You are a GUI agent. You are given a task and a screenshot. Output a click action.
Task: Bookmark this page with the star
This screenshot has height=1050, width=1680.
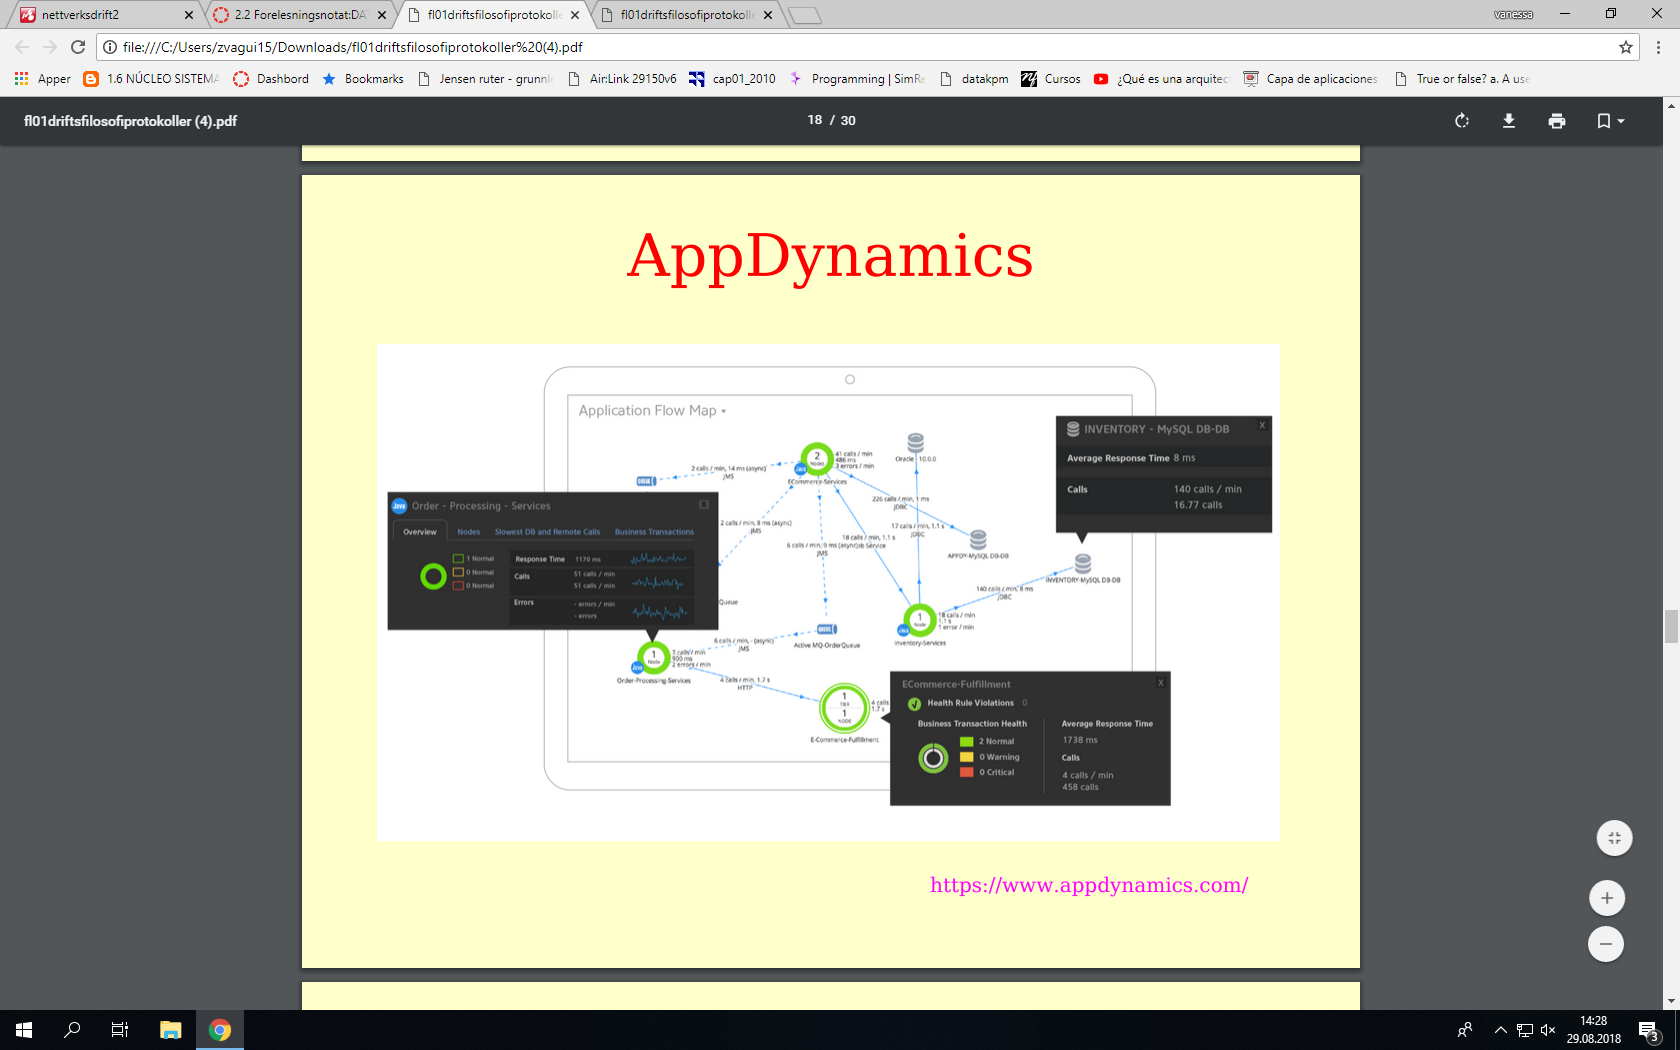tap(1626, 47)
